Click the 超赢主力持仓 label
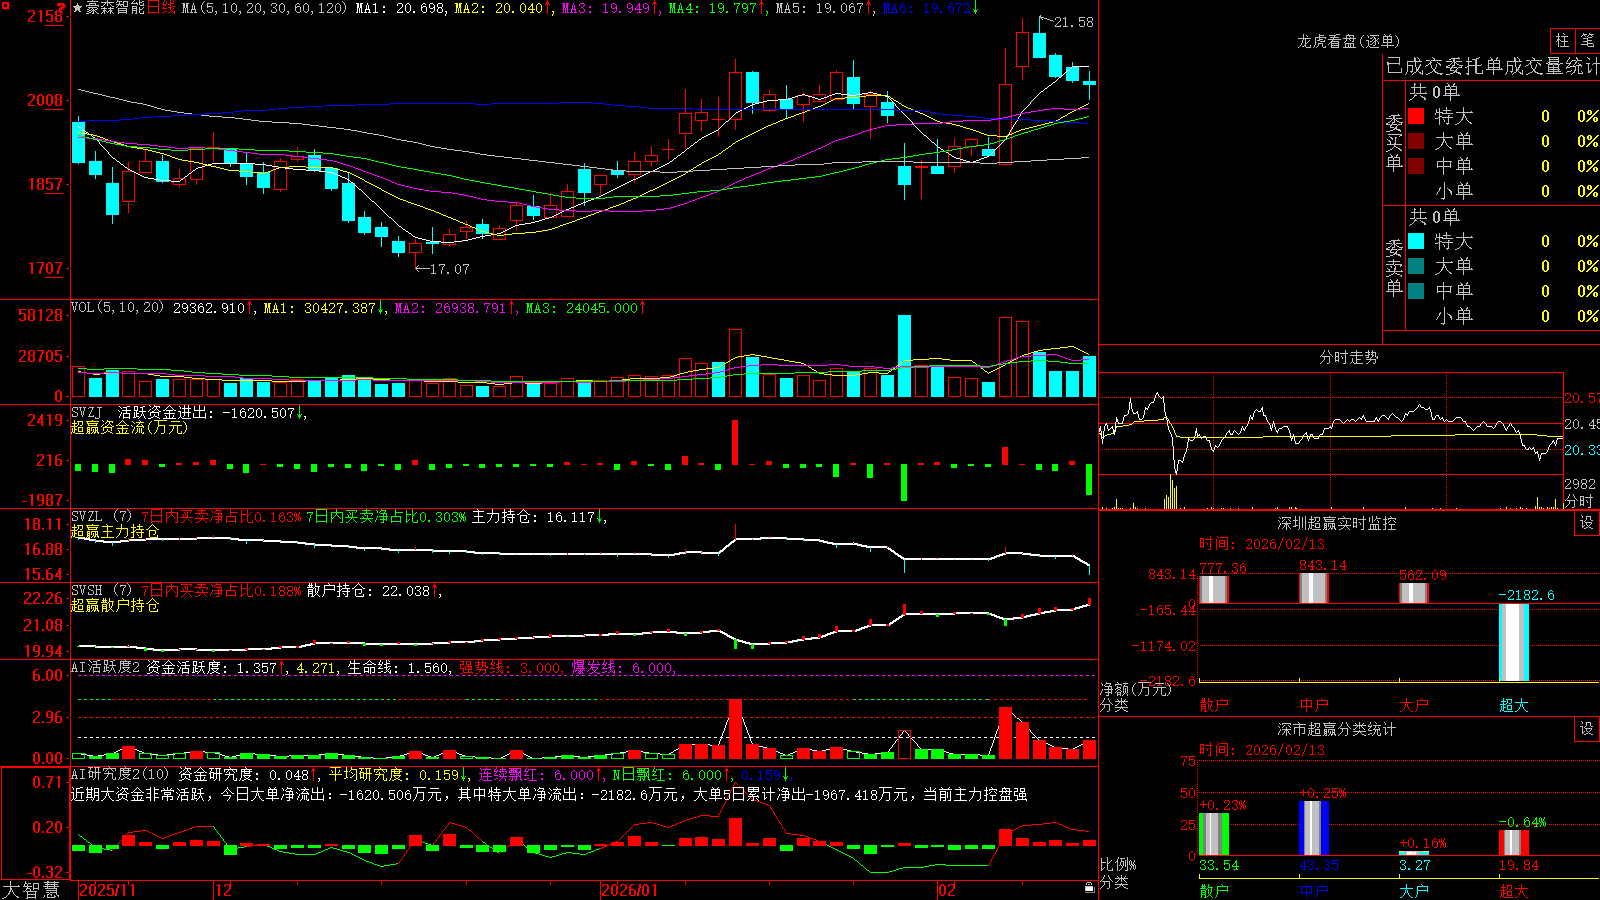Viewport: 1600px width, 900px height. pyautogui.click(x=115, y=532)
